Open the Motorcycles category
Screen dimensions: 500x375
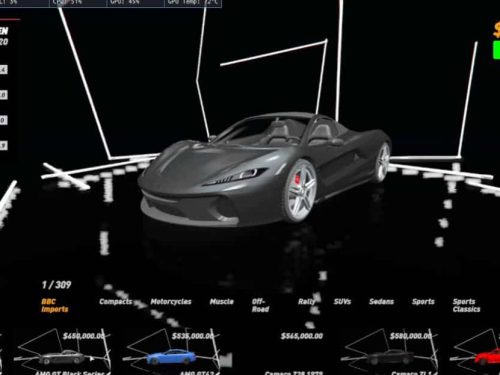click(171, 302)
